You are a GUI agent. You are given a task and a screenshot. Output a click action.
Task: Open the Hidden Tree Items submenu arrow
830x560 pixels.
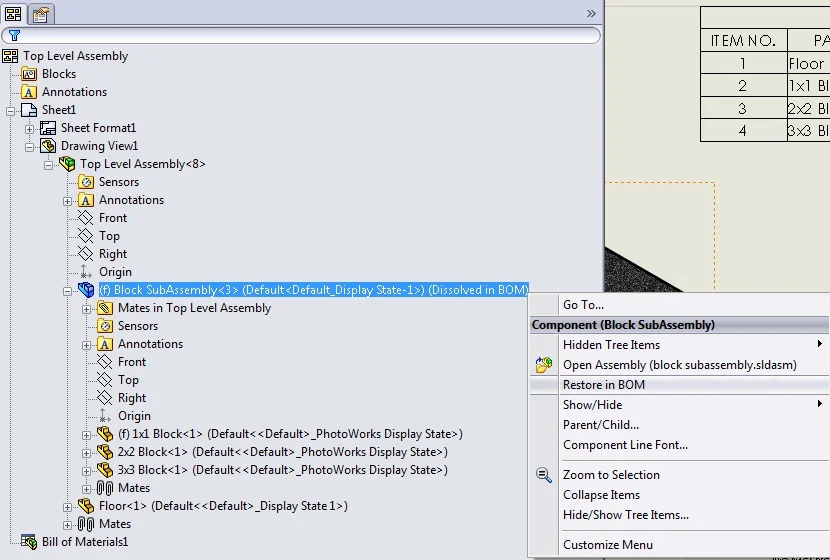coord(819,344)
